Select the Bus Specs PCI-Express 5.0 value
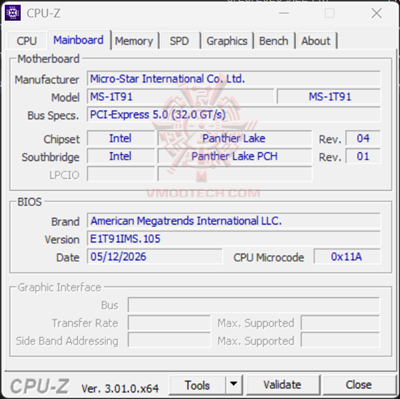Viewport: 400px width, 399px height. tap(234, 115)
